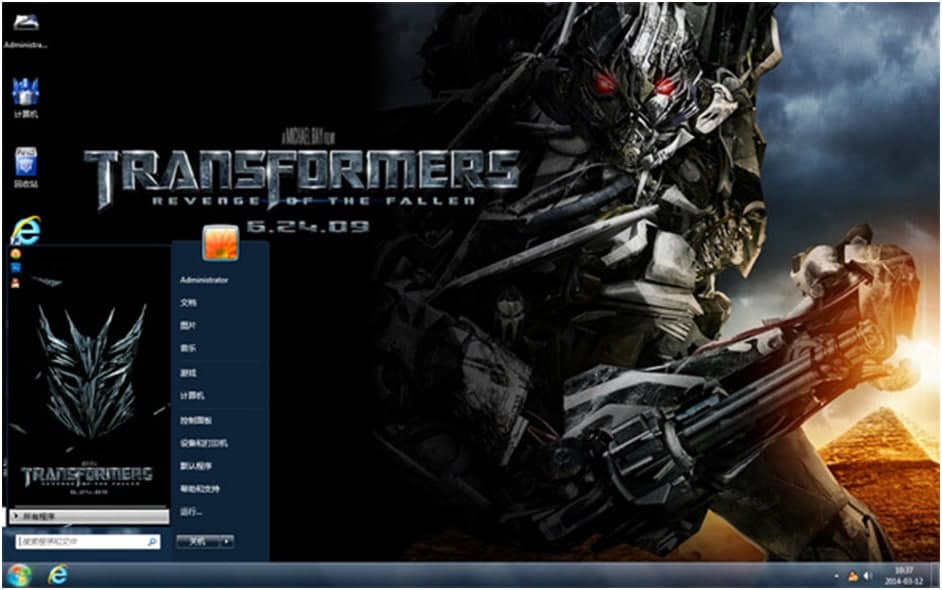Open Internet Explorer pinned on the taskbar
Image resolution: width=942 pixels, height=590 pixels.
(x=58, y=576)
